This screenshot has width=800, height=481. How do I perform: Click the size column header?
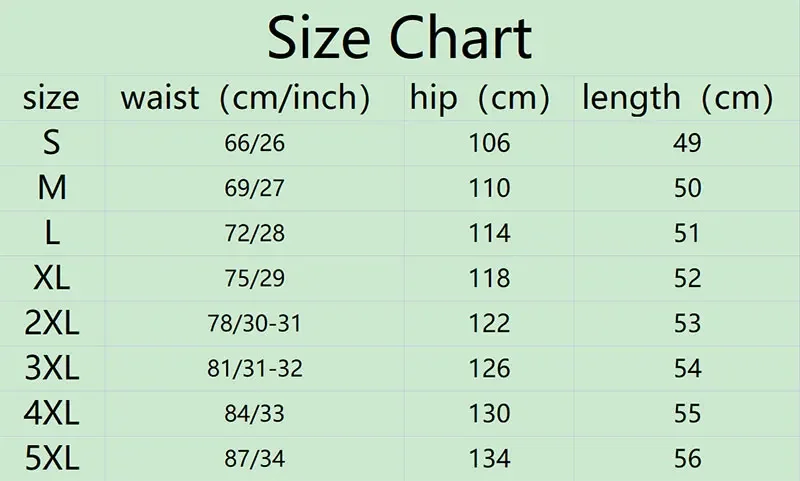[51, 98]
